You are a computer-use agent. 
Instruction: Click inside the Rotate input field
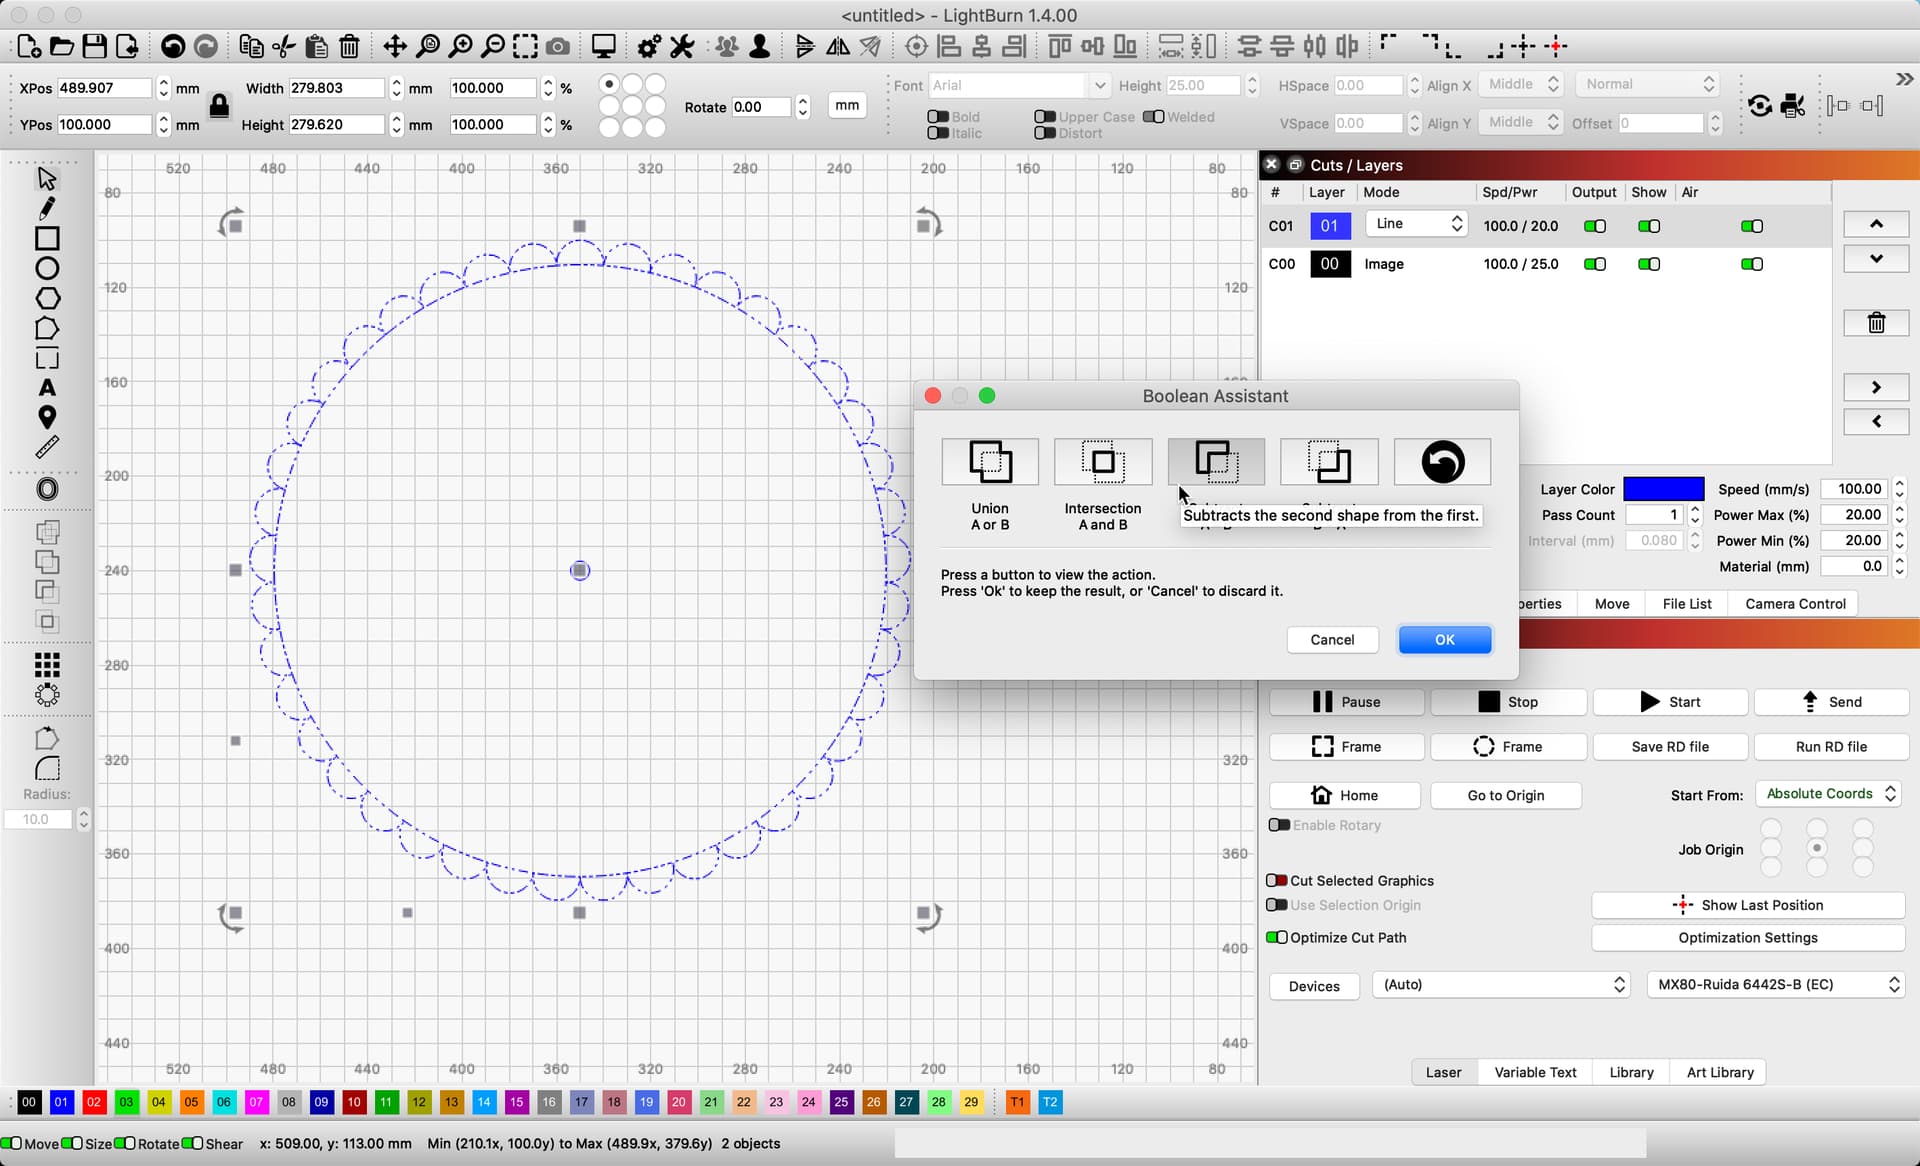point(762,106)
